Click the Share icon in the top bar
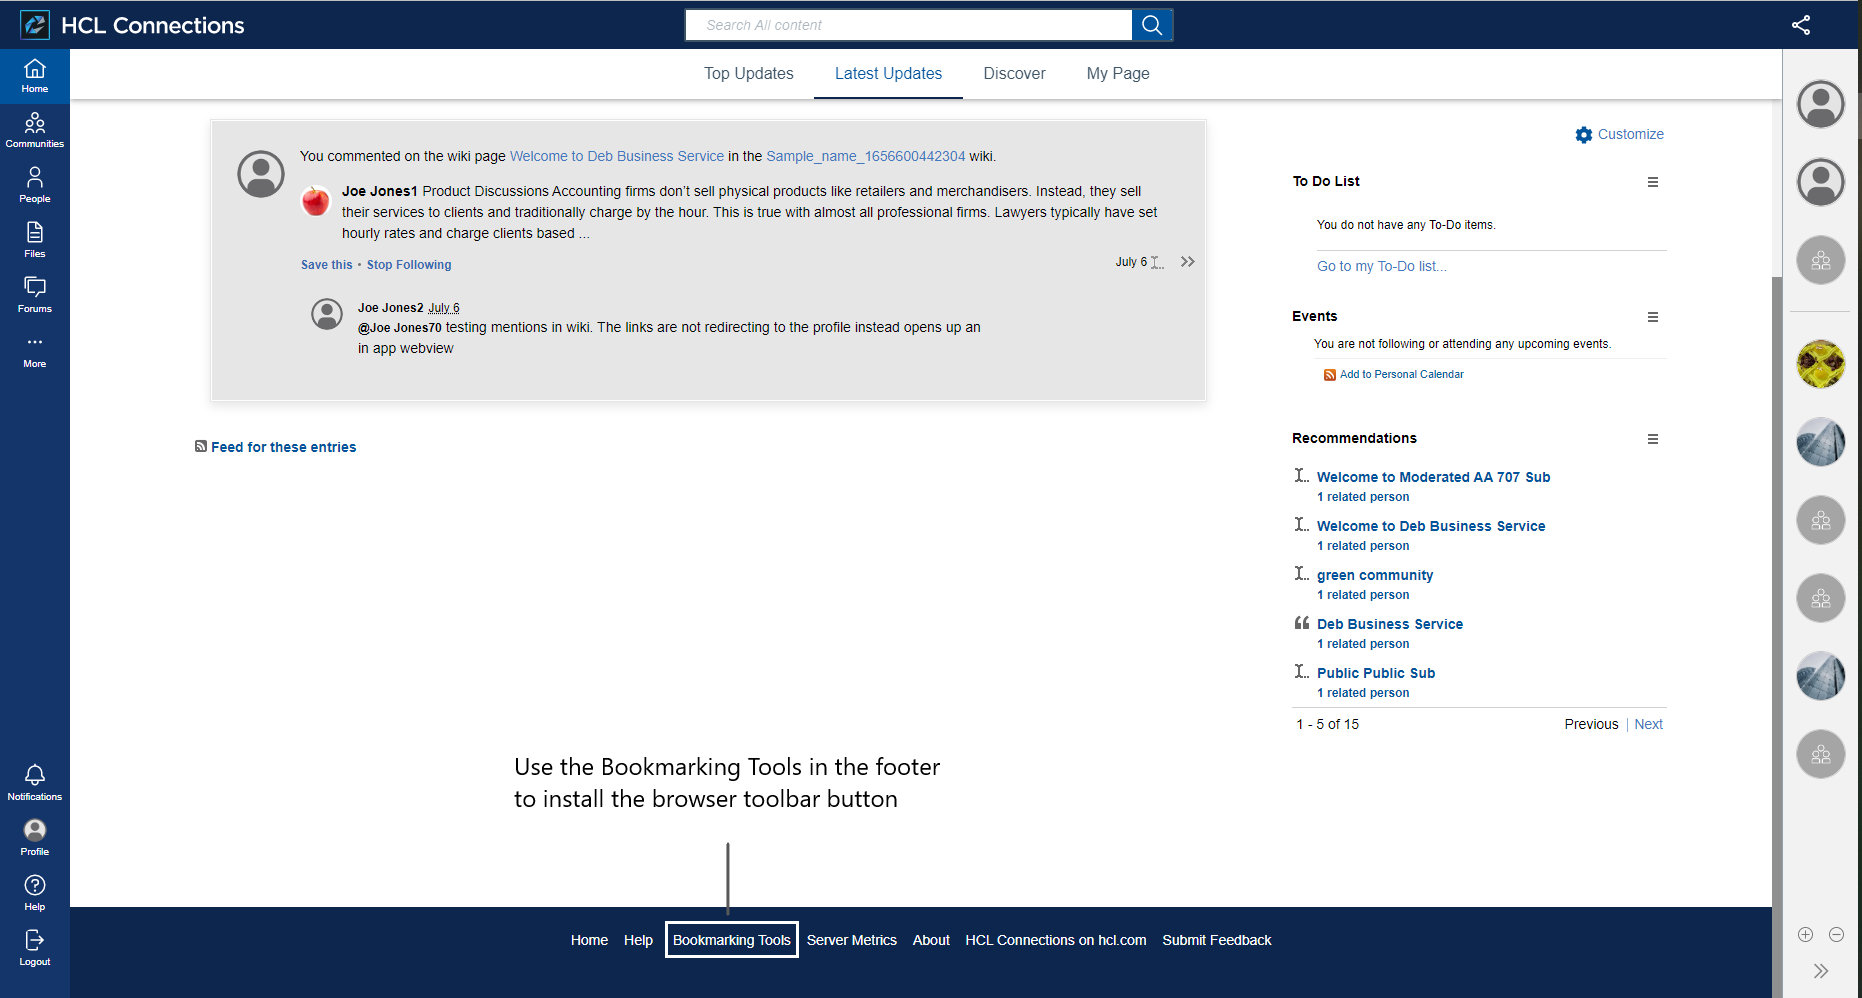The height and width of the screenshot is (998, 1862). pyautogui.click(x=1801, y=25)
